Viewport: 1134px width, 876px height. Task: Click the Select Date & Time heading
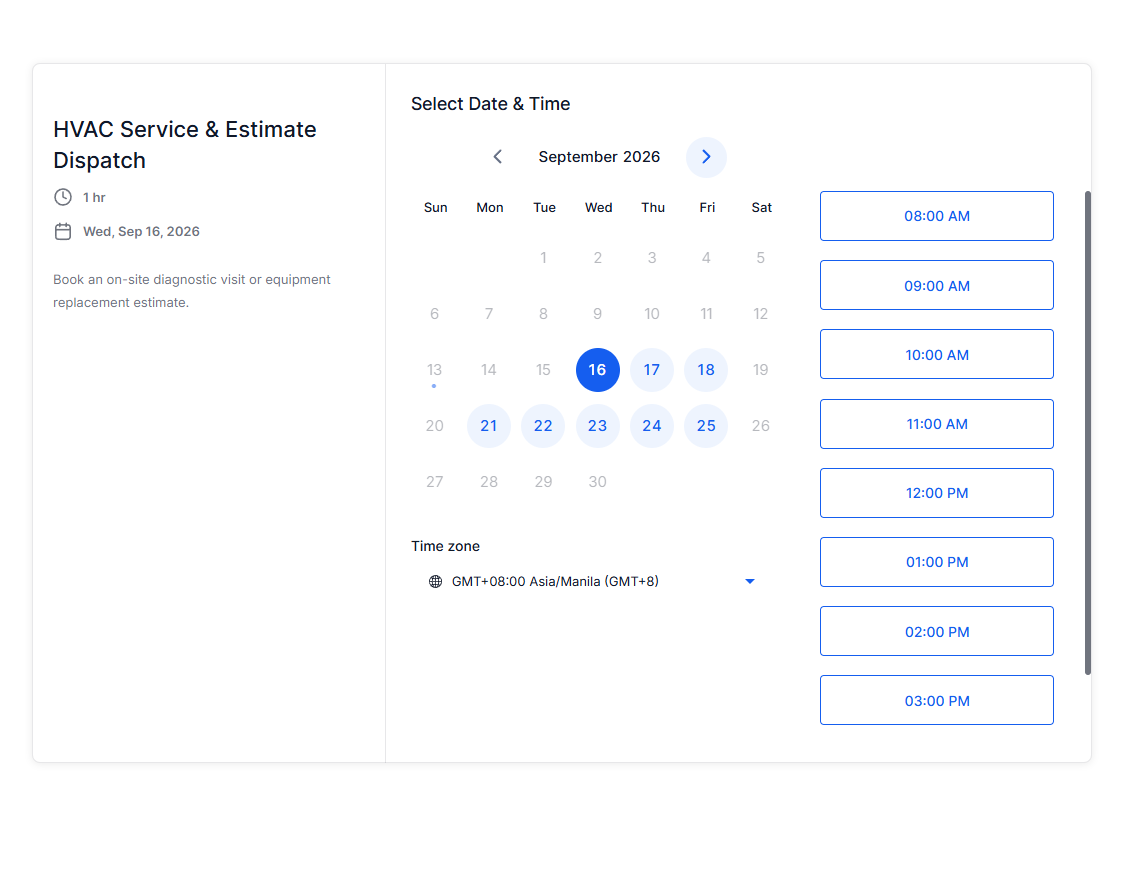click(490, 104)
